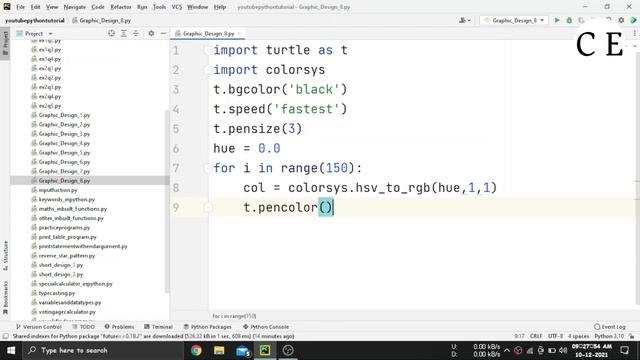Open the Navigate menu
640x360 pixels.
[75, 7]
